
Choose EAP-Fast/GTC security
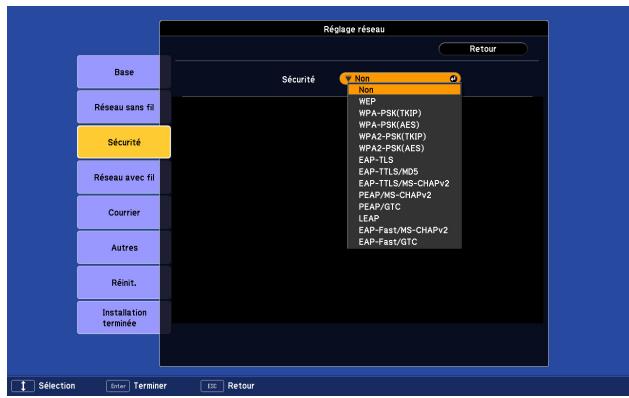(404, 242)
